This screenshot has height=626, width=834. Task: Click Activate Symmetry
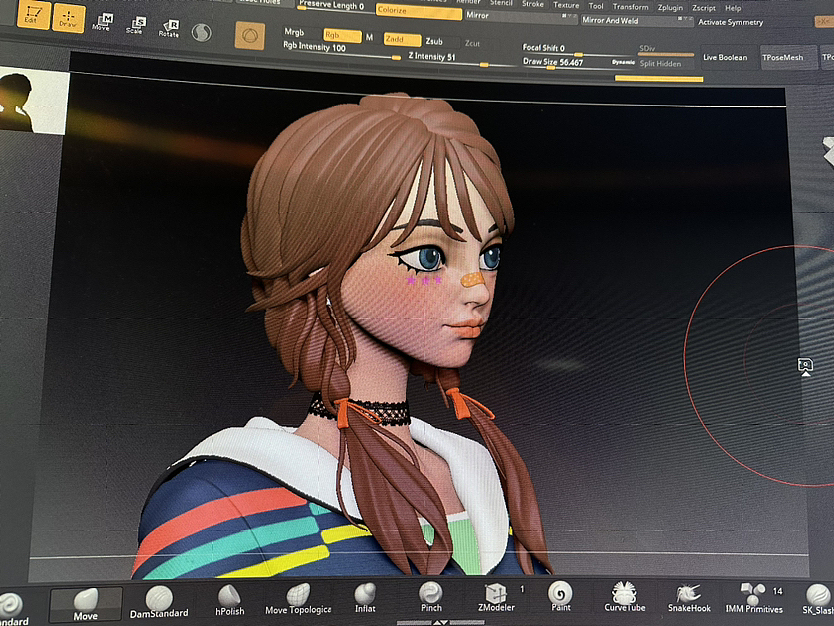730,22
